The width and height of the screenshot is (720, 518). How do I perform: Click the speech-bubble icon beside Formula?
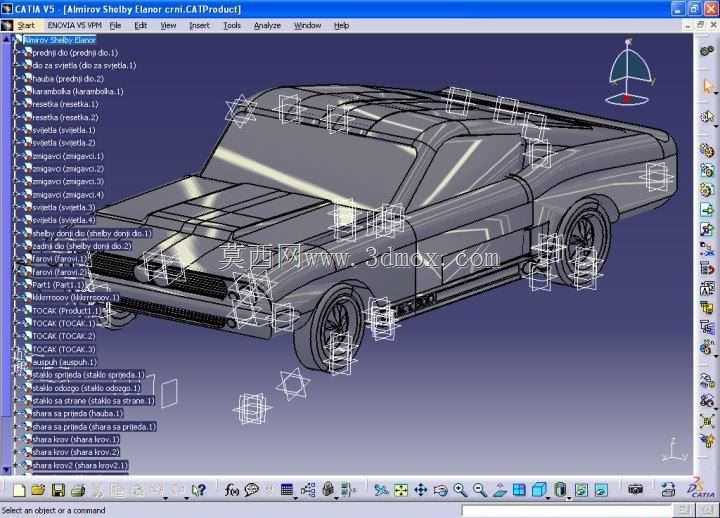pyautogui.click(x=252, y=490)
